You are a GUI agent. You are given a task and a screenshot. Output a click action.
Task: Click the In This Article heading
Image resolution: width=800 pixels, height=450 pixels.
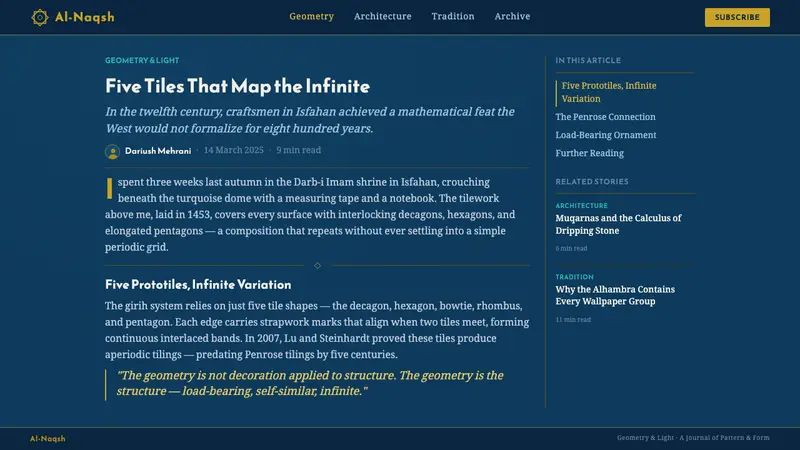click(x=588, y=60)
